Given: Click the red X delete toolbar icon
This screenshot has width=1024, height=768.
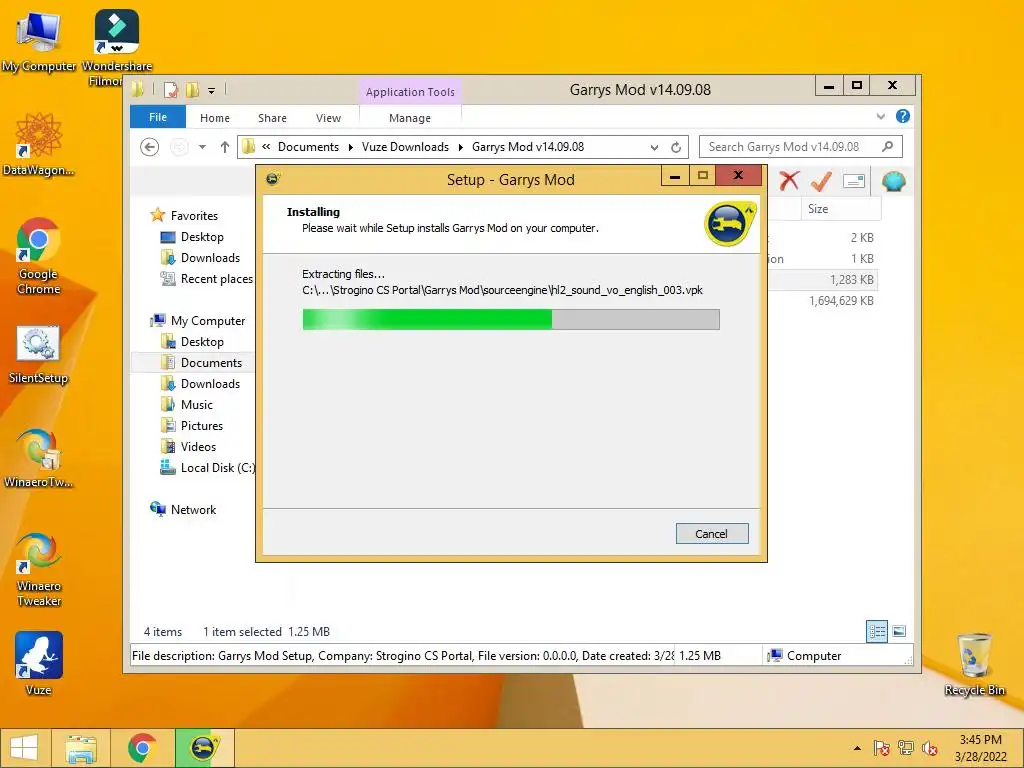Looking at the screenshot, I should click(x=789, y=181).
